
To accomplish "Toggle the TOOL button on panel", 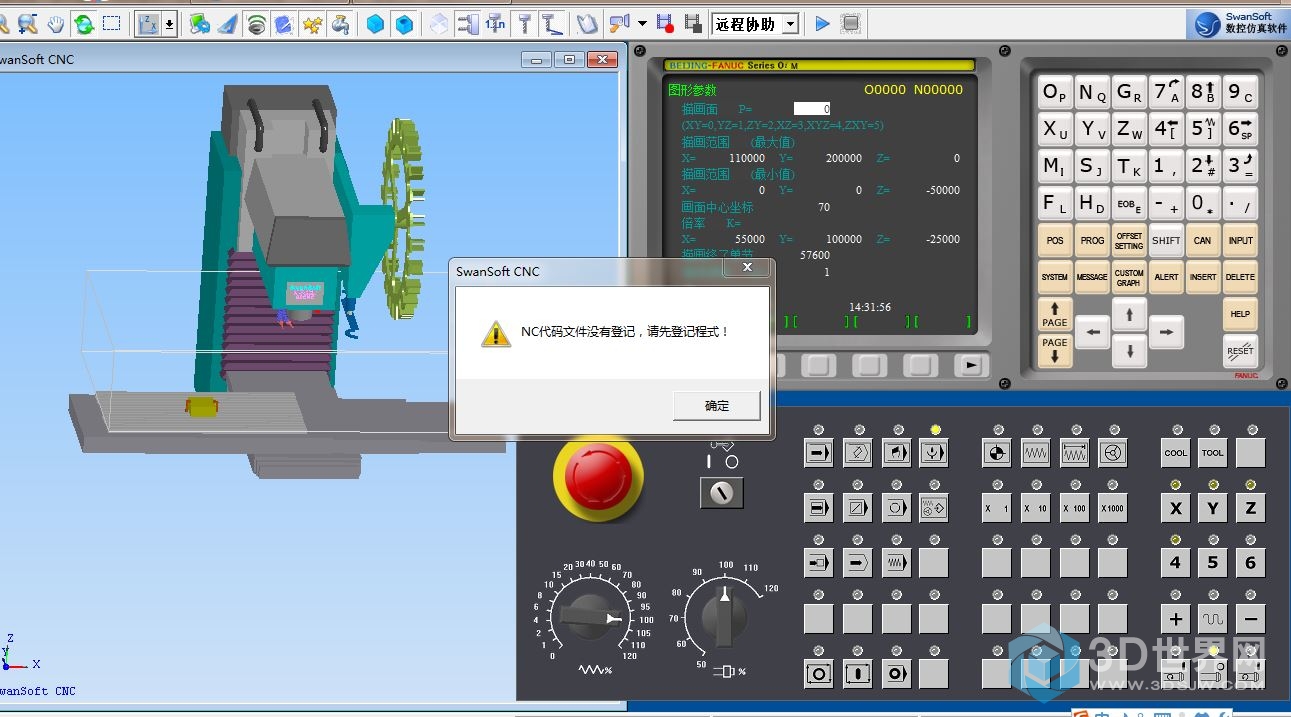I will pos(1212,453).
